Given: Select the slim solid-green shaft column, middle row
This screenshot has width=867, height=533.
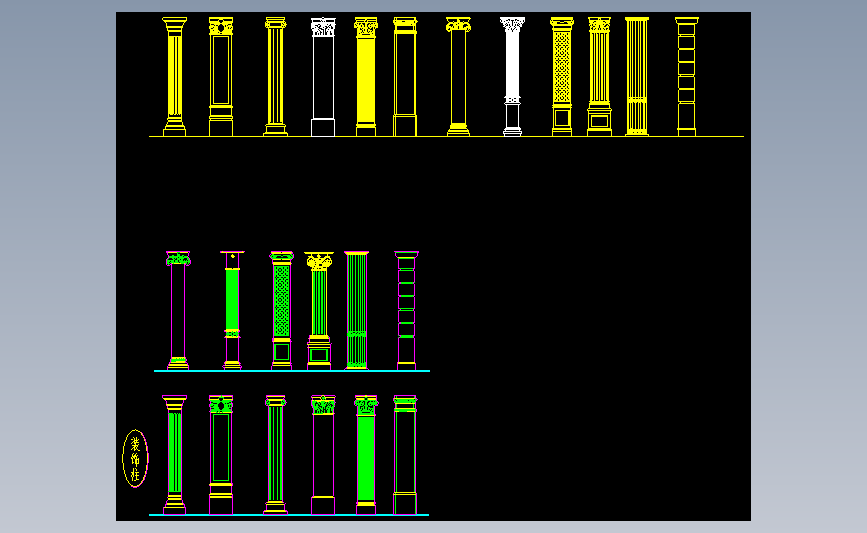Looking at the screenshot, I should (x=232, y=311).
